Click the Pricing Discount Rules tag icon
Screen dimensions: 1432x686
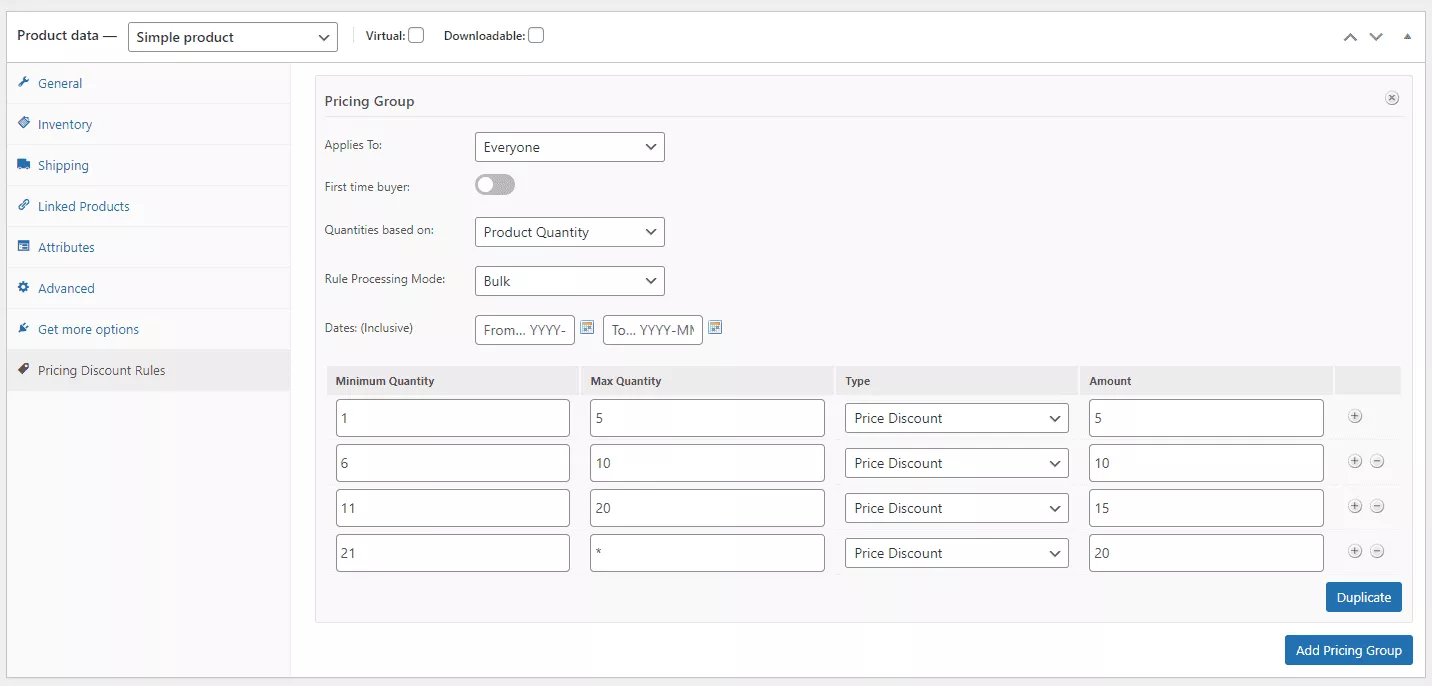click(24, 369)
